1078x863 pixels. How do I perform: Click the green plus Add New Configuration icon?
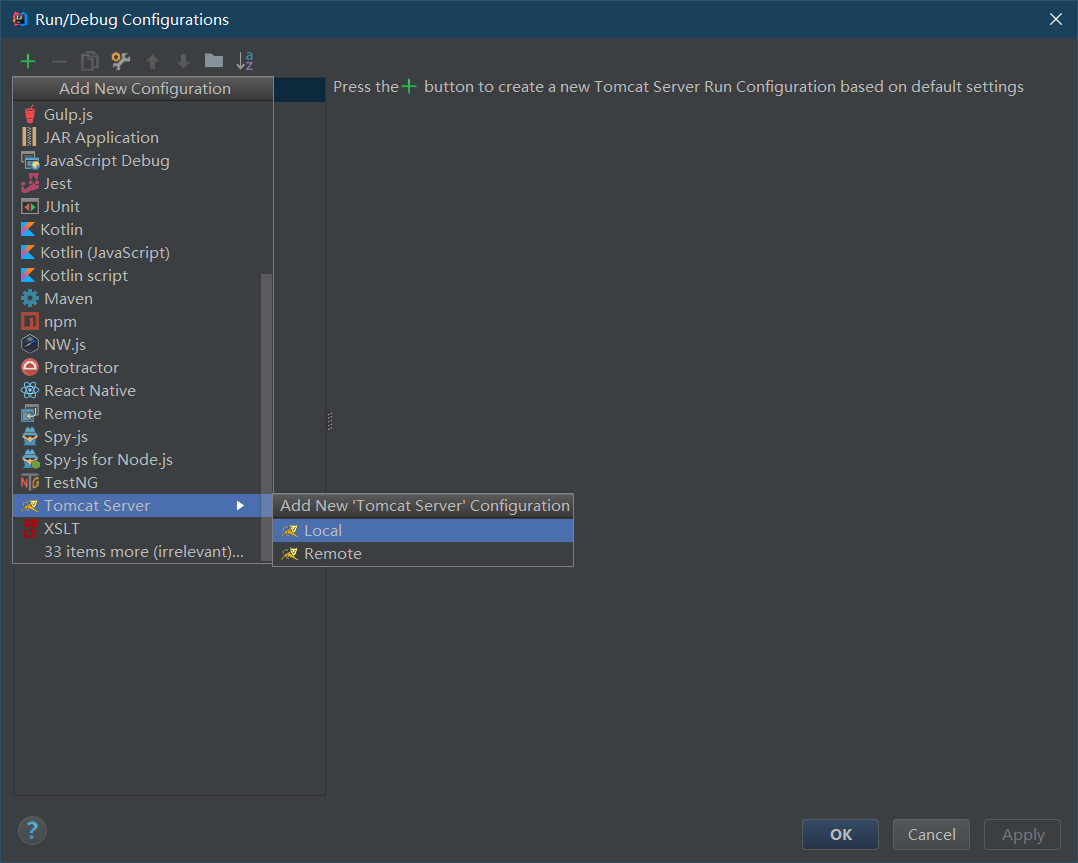(28, 61)
